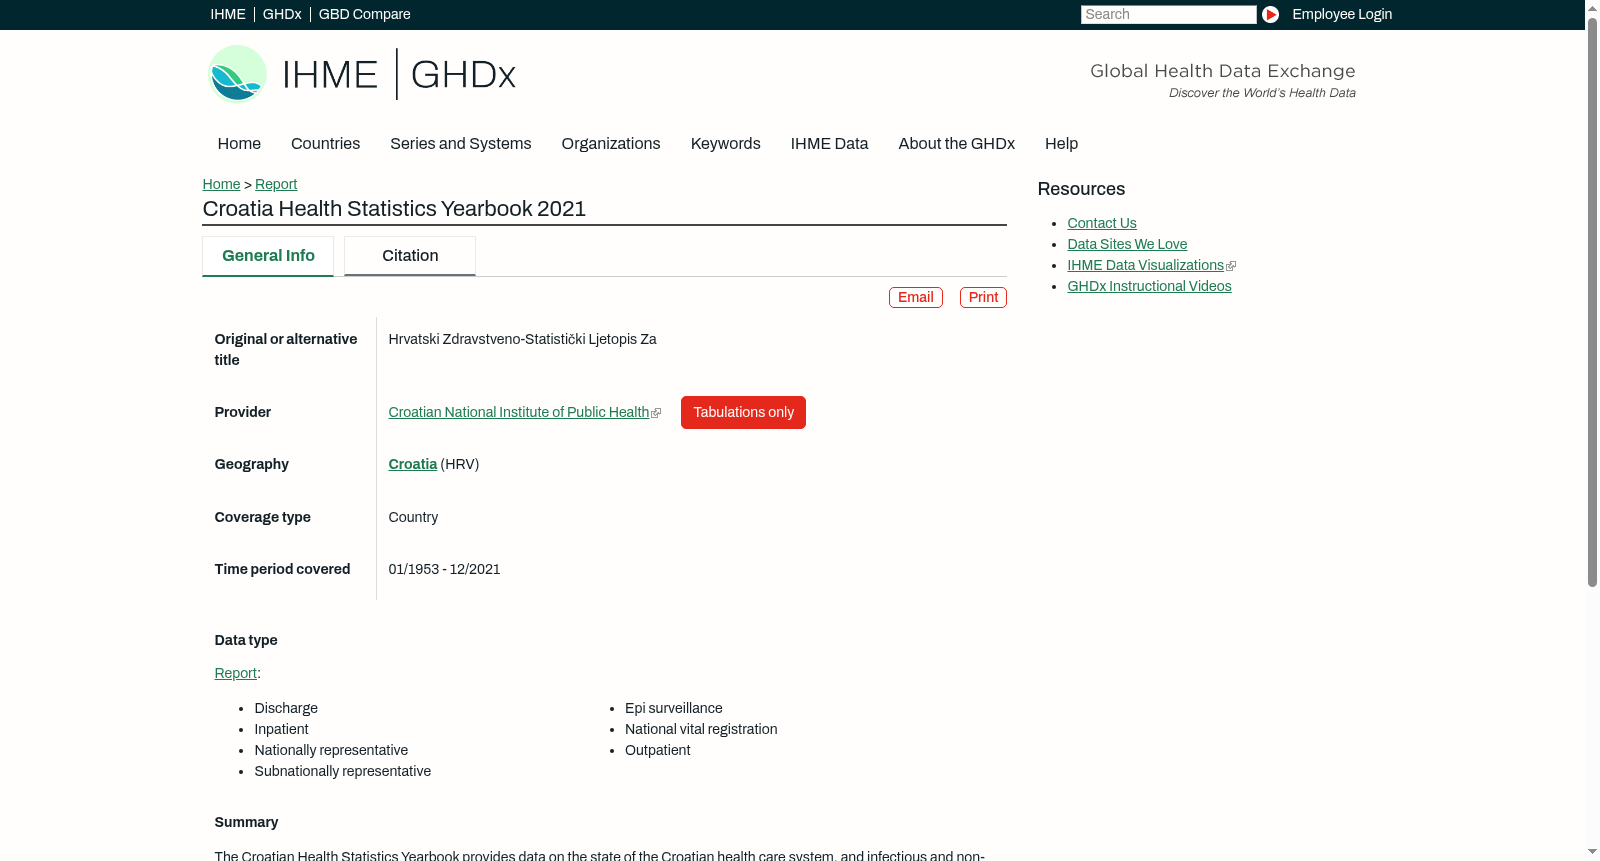
Task: Click the Country coverage type value
Action: pos(413,517)
